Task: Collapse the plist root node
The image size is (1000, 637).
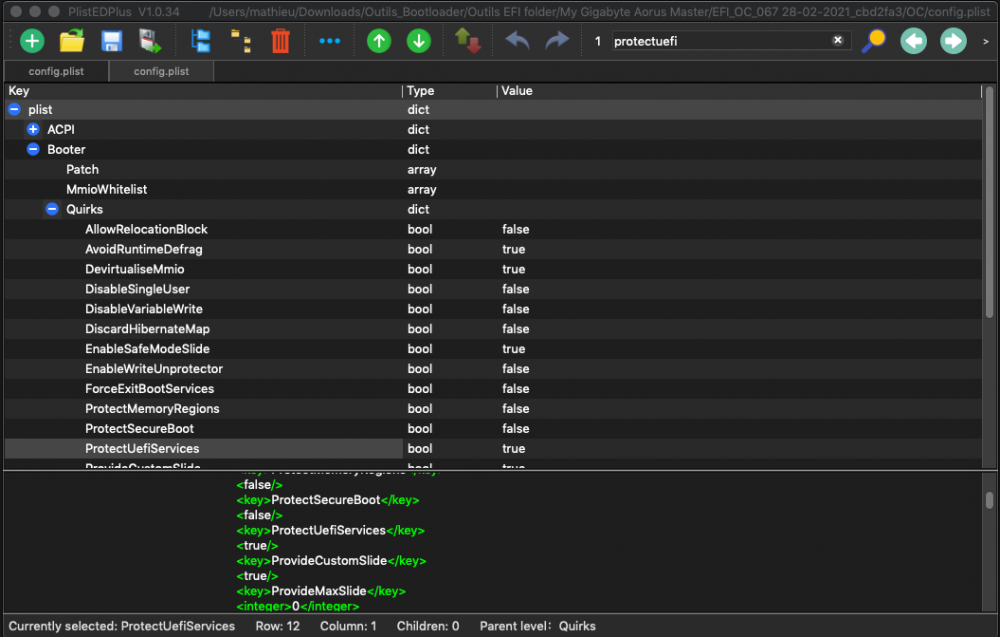Action: pyautogui.click(x=14, y=110)
